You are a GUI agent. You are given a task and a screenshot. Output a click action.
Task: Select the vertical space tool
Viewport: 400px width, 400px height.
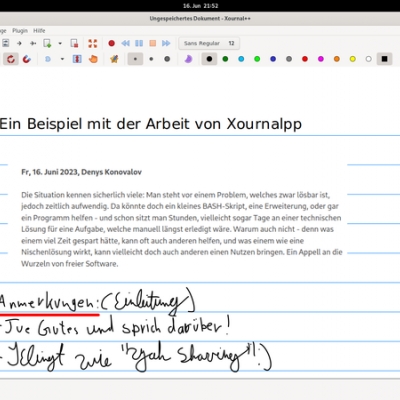click(77, 59)
